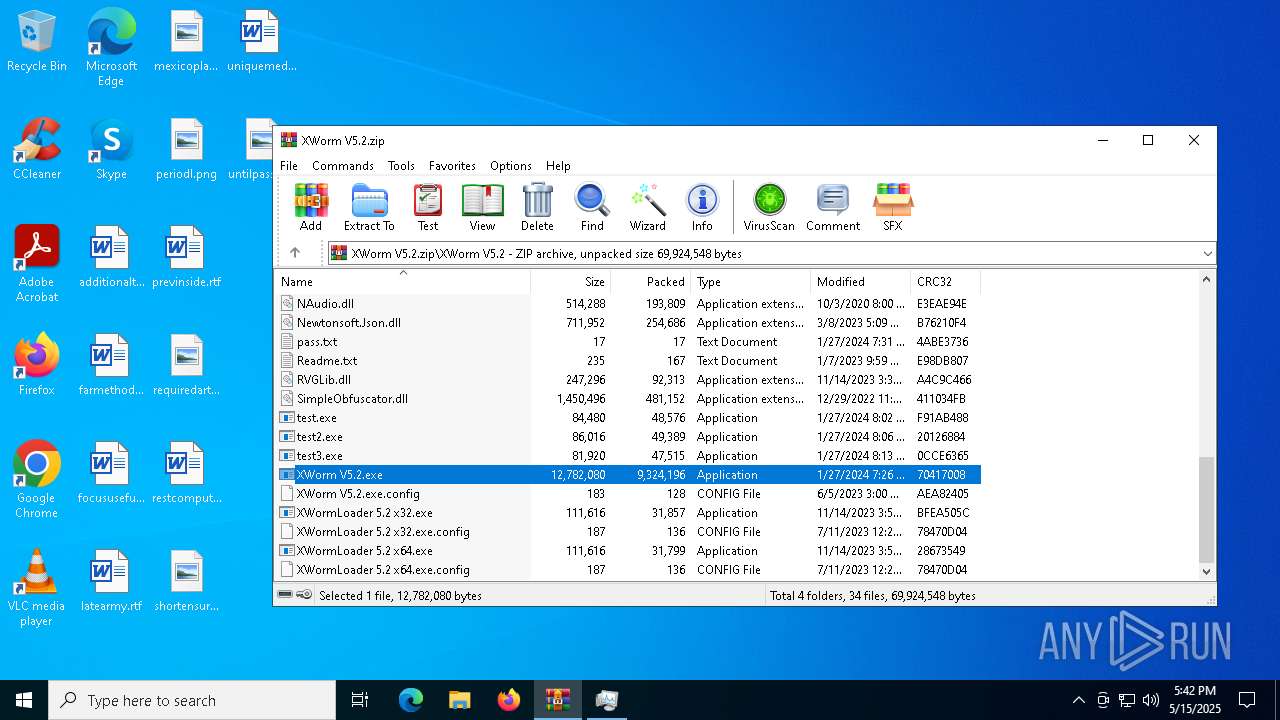Click scrollbar up arrow in file list
Image resolution: width=1280 pixels, height=720 pixels.
click(x=1206, y=281)
